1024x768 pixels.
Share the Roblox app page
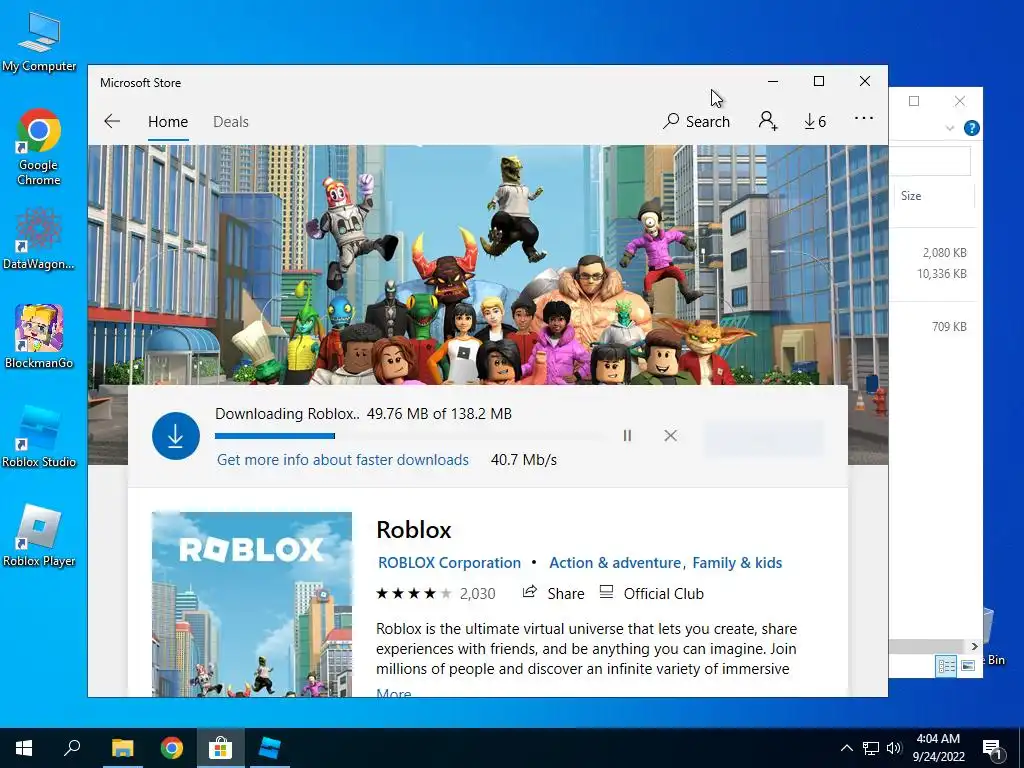tap(553, 594)
